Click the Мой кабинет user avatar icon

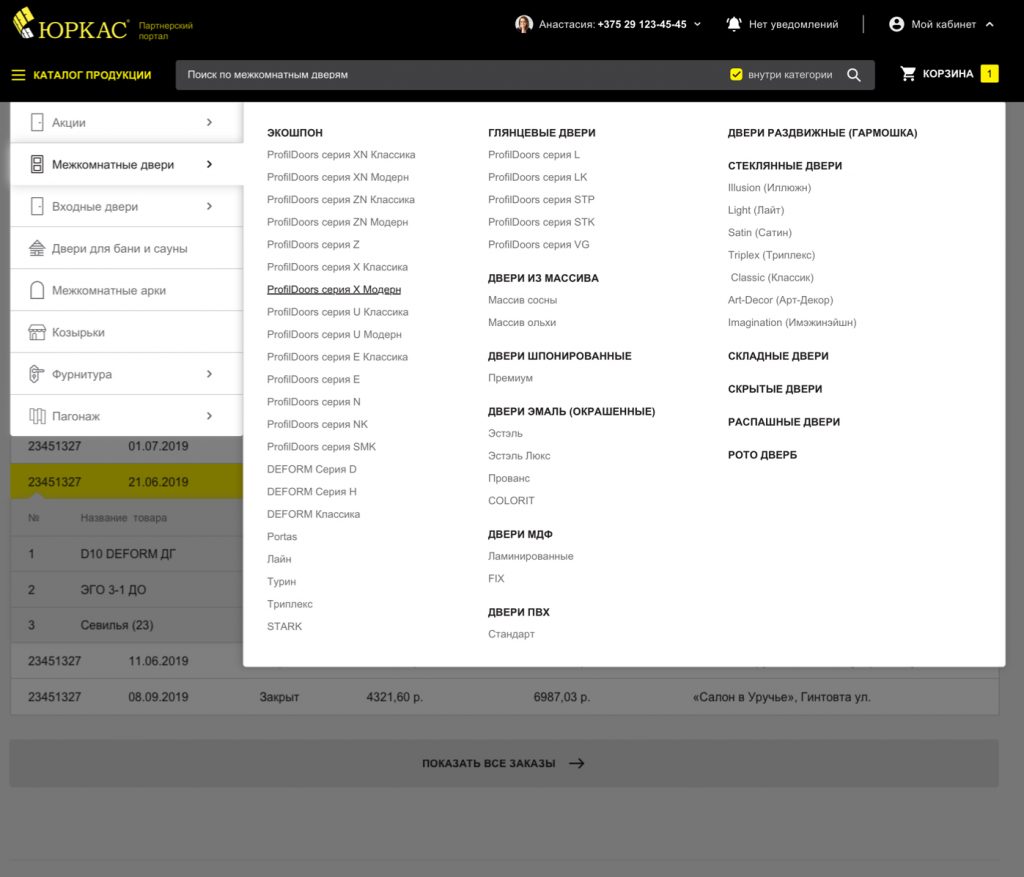[x=896, y=24]
